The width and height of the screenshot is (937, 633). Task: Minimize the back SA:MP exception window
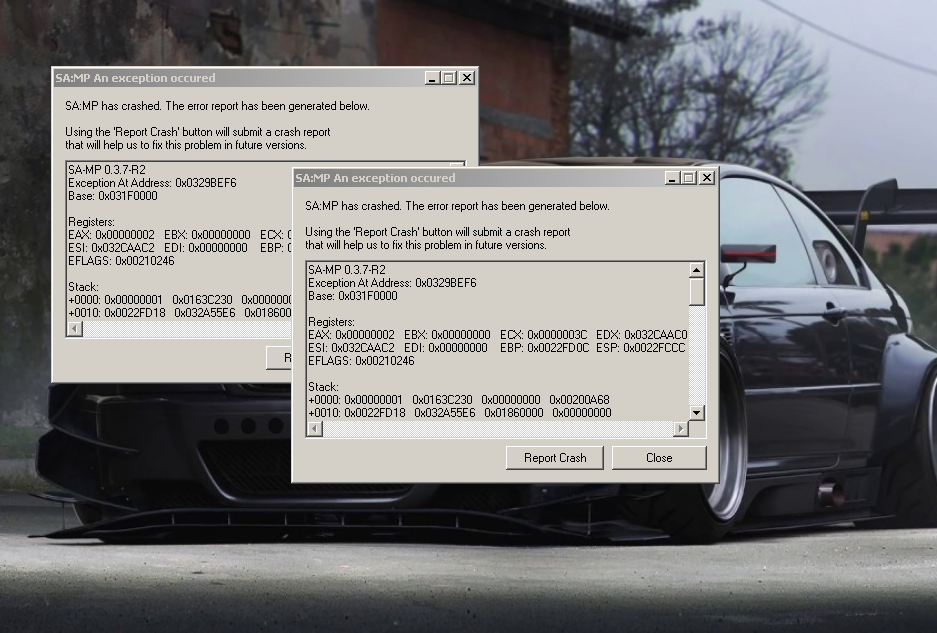431,78
